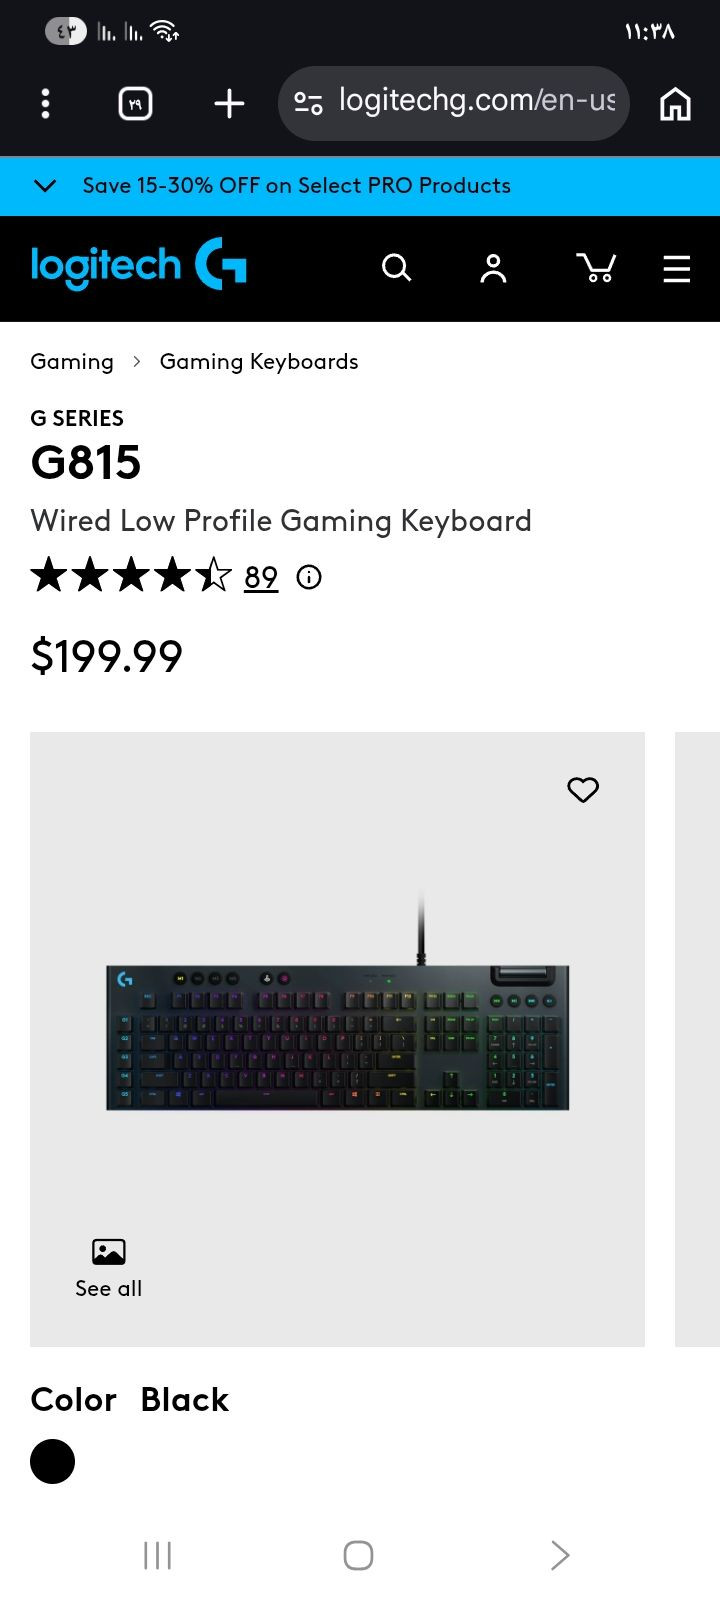This screenshot has width=720, height=1600.
Task: Open the site search icon
Action: (x=396, y=268)
